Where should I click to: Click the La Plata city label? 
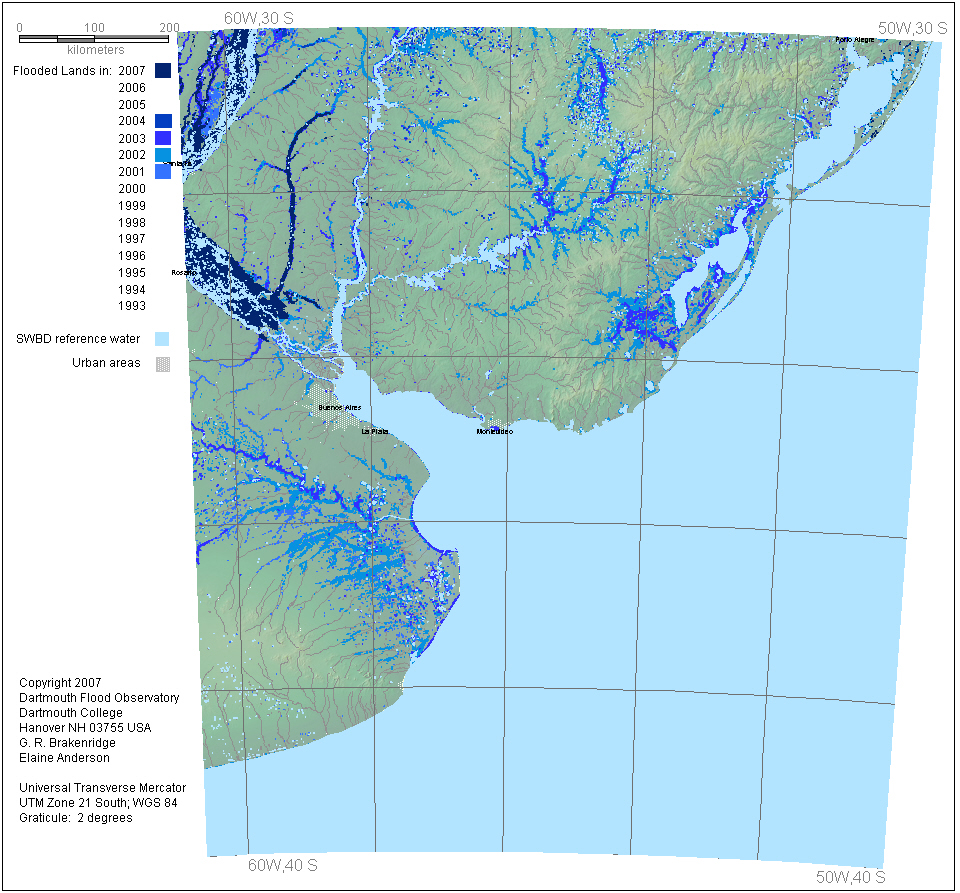click(x=375, y=432)
